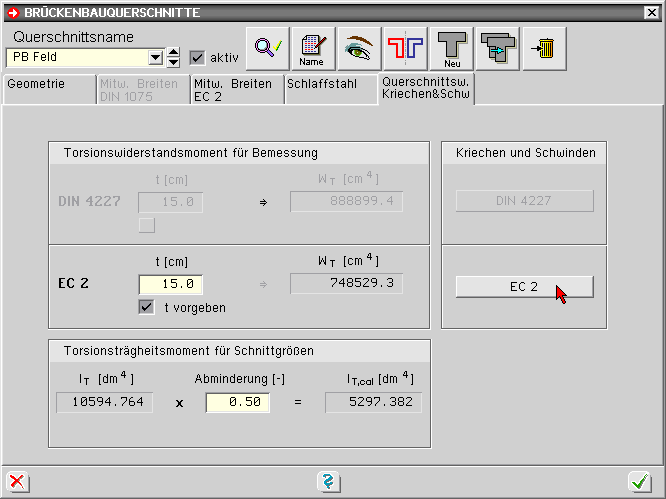Click the rename cross-section Name icon
This screenshot has height=499, width=666.
[312, 47]
